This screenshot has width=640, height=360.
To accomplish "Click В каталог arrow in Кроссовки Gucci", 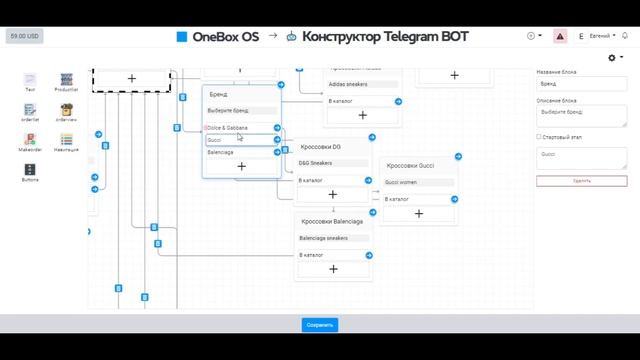I will (x=454, y=199).
